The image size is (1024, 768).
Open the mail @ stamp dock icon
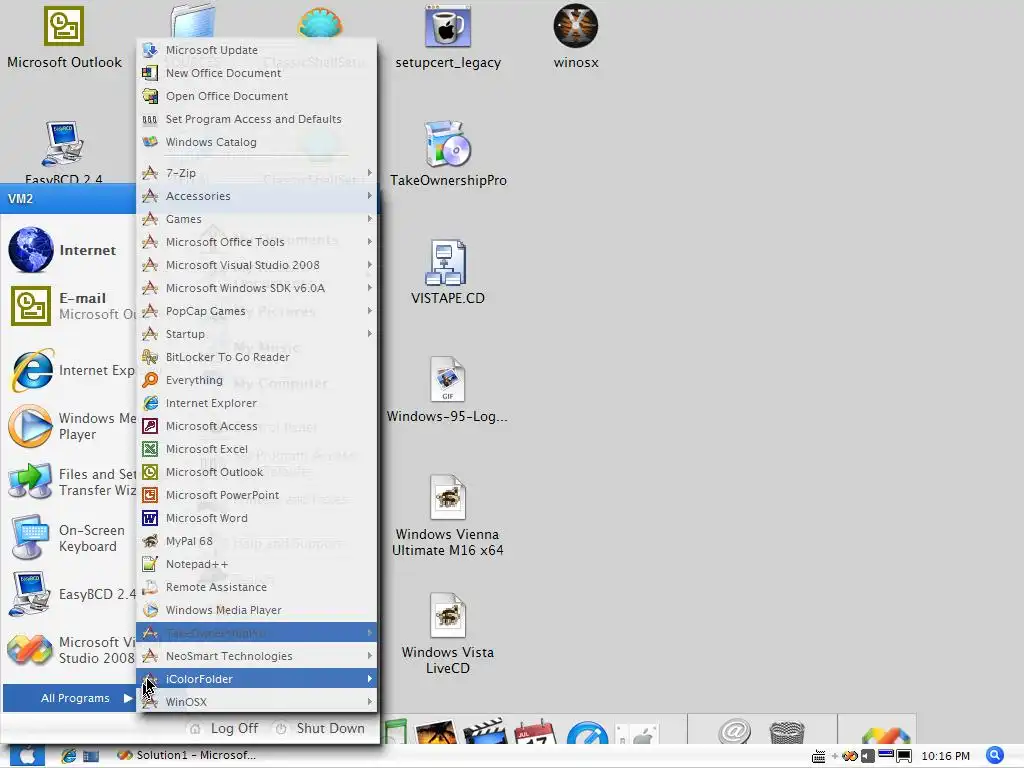(x=735, y=731)
